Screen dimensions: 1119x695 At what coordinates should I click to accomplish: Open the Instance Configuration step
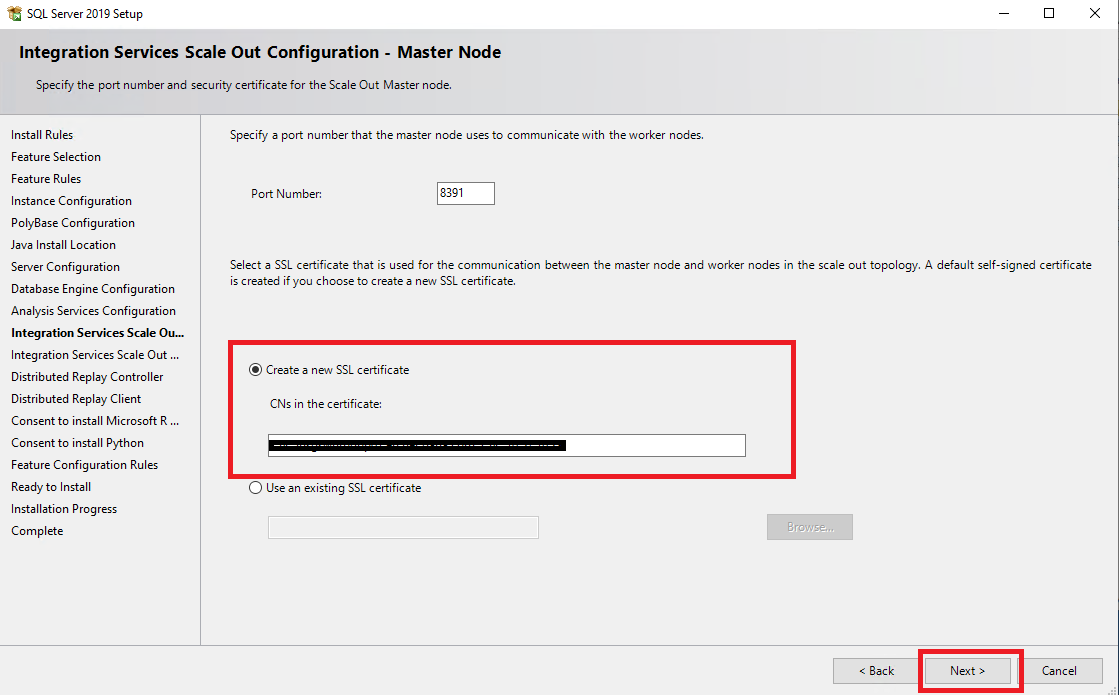[71, 201]
